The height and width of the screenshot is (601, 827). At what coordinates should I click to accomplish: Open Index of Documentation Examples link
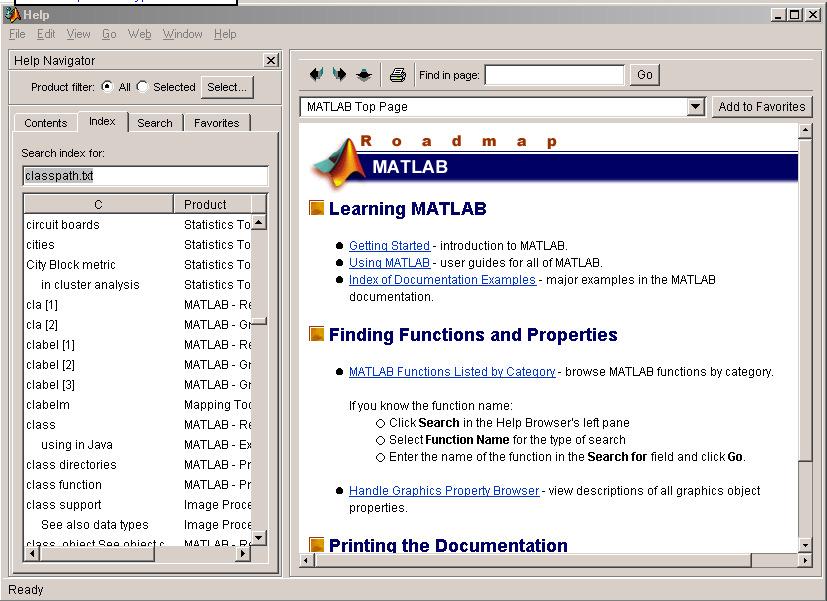[x=442, y=279]
